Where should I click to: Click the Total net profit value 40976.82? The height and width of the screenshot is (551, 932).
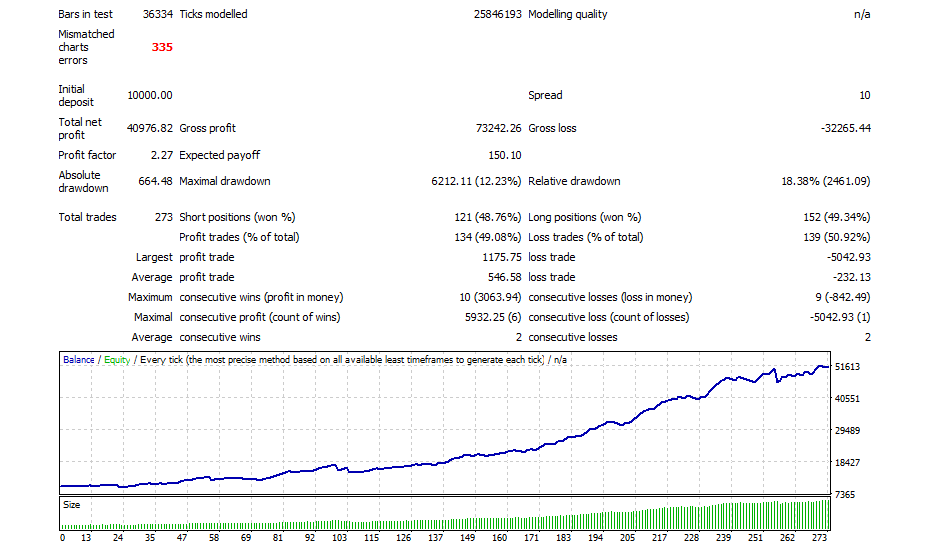pos(150,128)
